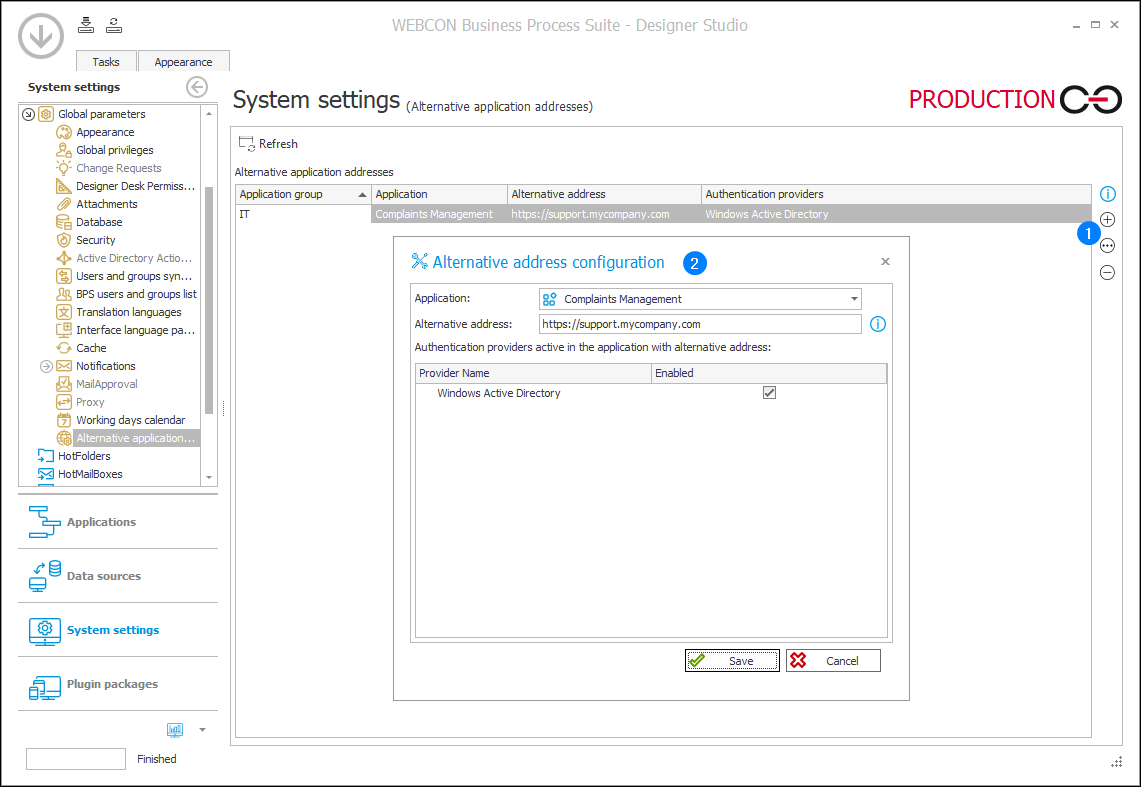1141x787 pixels.
Task: Open Security settings in the tree
Action: (x=95, y=240)
